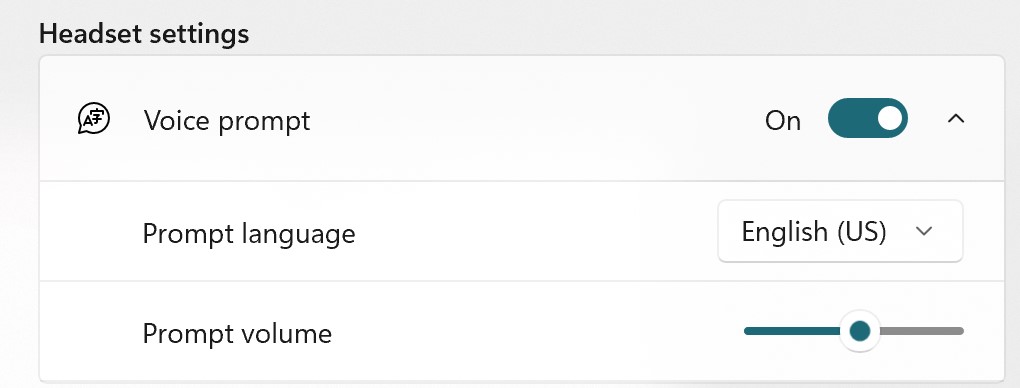Click the white knob of the Voice prompt switch
This screenshot has width=1020, height=388.
click(889, 118)
